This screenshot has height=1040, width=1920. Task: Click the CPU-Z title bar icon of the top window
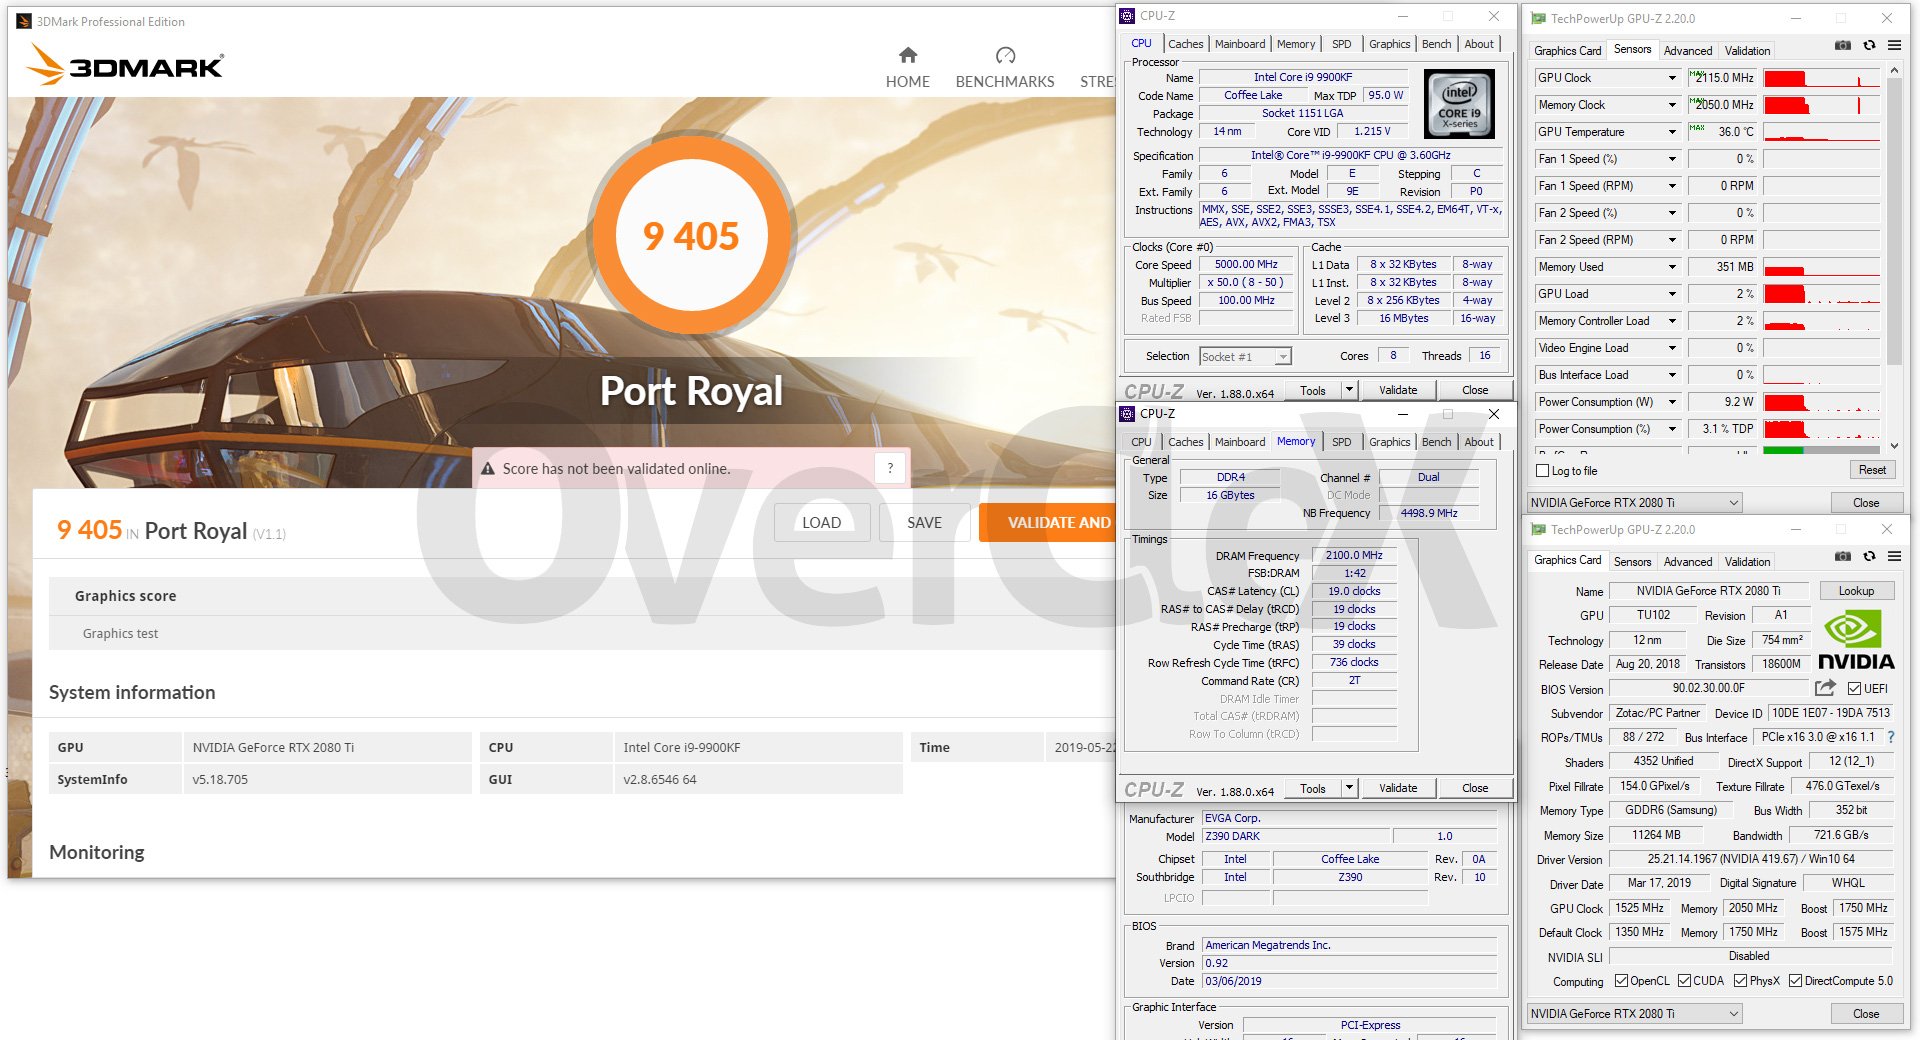[x=1127, y=16]
